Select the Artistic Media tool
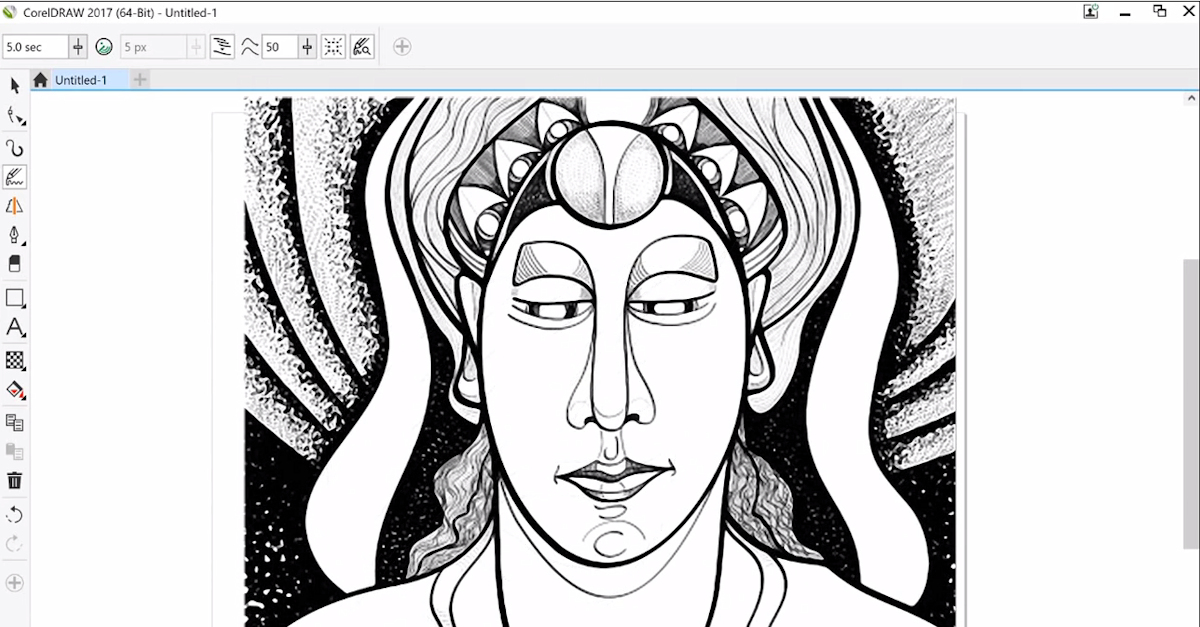1200x627 pixels. [x=15, y=207]
